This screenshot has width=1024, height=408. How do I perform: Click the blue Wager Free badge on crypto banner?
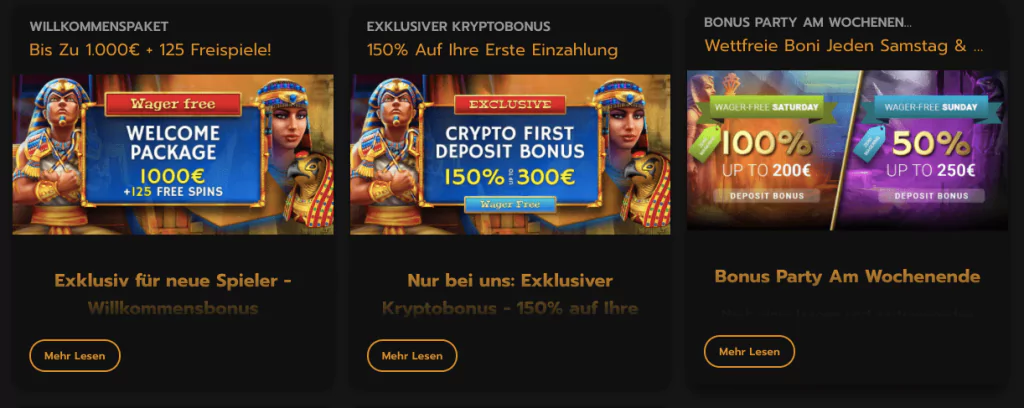[x=510, y=204]
